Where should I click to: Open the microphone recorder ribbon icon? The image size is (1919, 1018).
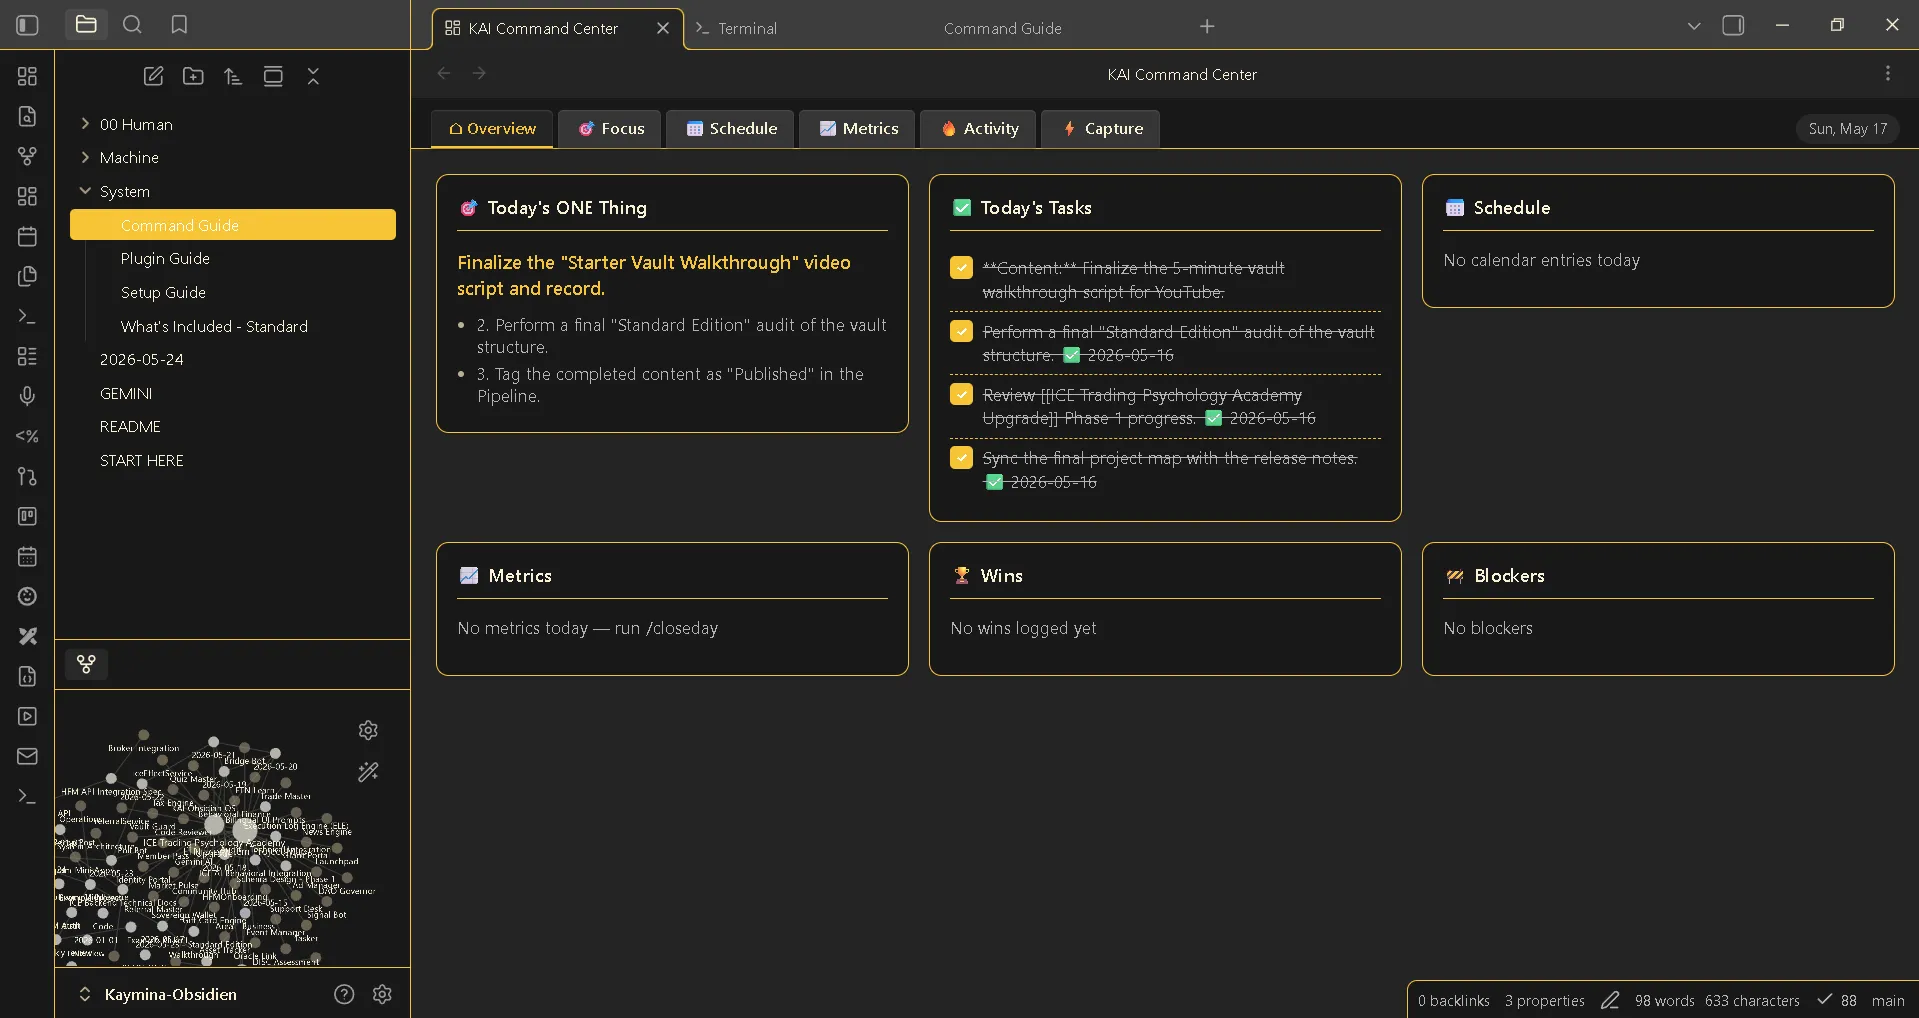pyautogui.click(x=27, y=396)
